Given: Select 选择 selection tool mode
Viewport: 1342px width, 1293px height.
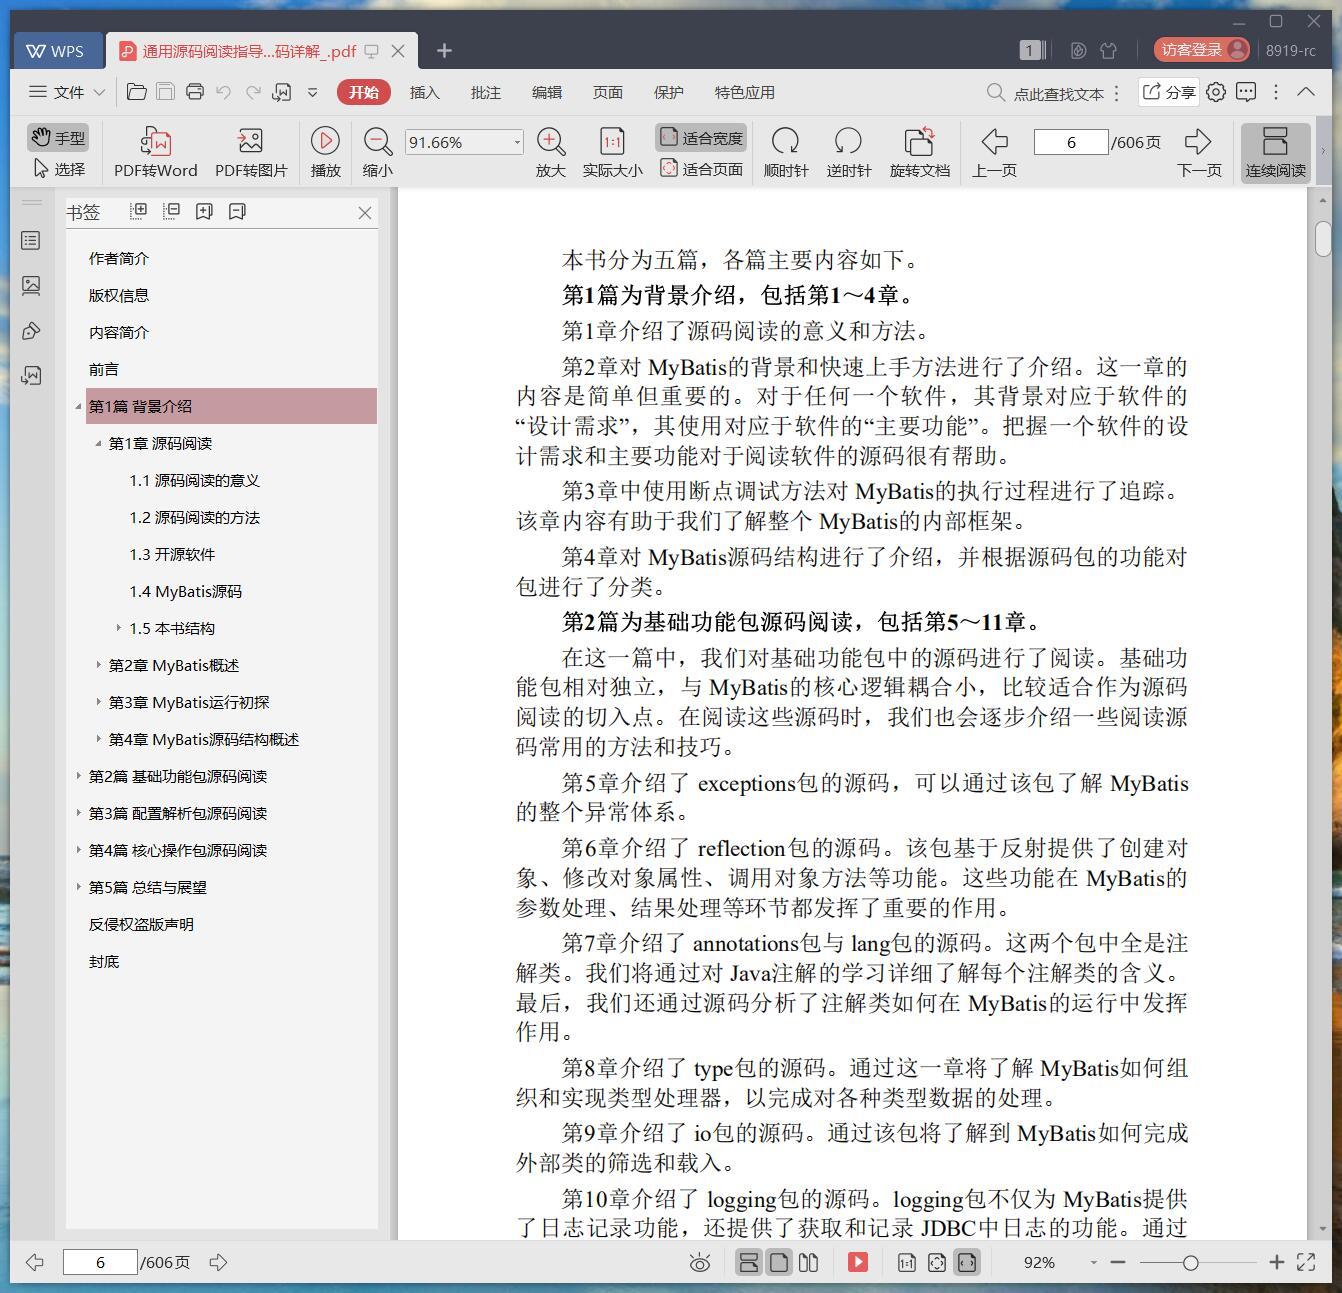Looking at the screenshot, I should (58, 169).
